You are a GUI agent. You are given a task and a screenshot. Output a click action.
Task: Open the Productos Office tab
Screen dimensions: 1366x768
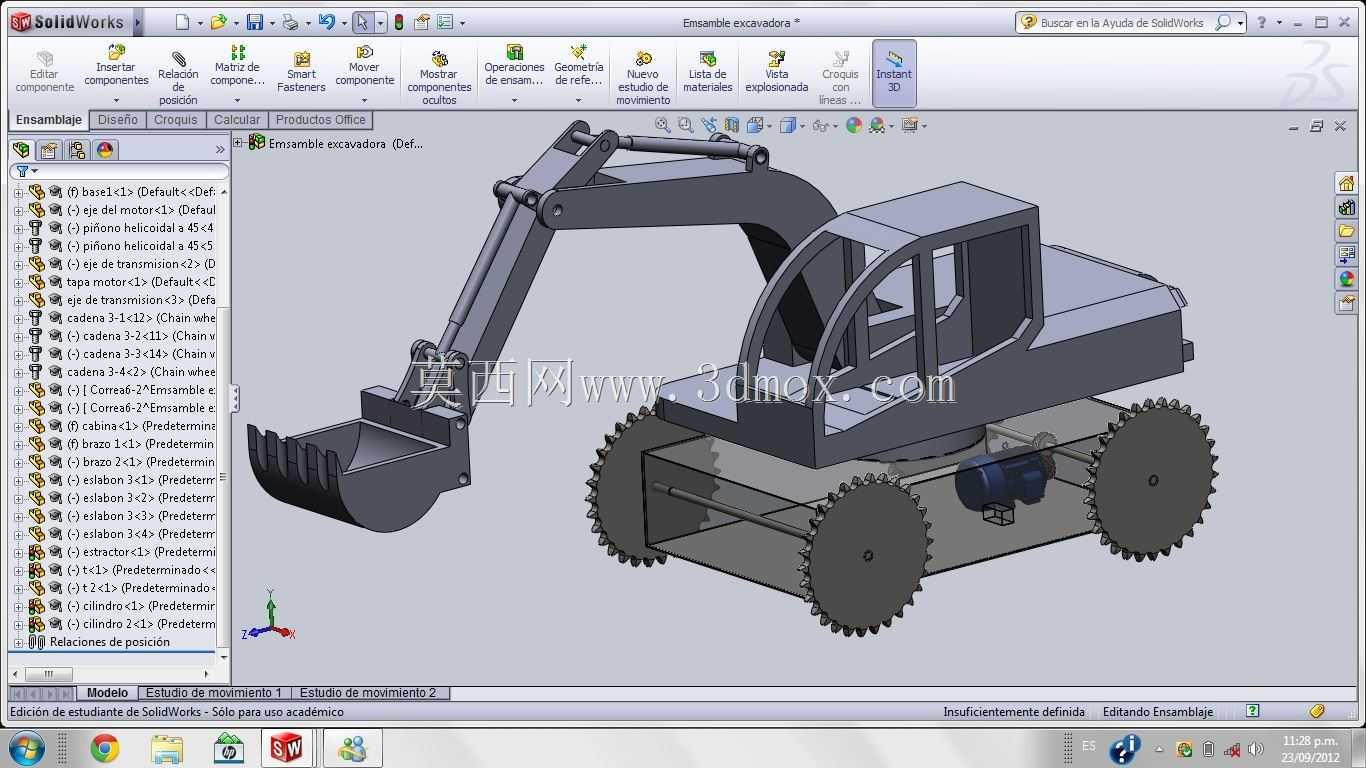321,120
